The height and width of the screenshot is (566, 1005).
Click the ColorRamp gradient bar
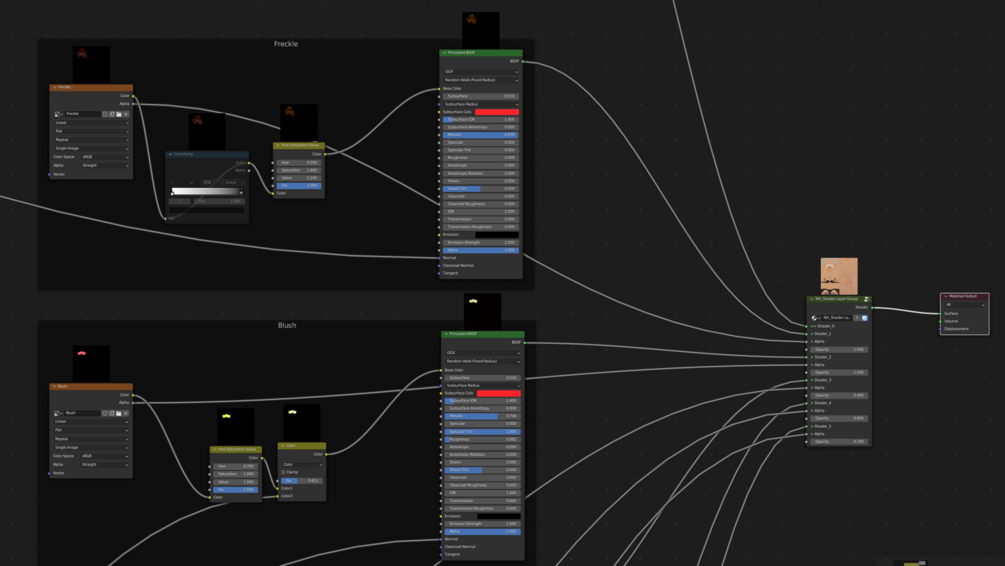[x=207, y=192]
